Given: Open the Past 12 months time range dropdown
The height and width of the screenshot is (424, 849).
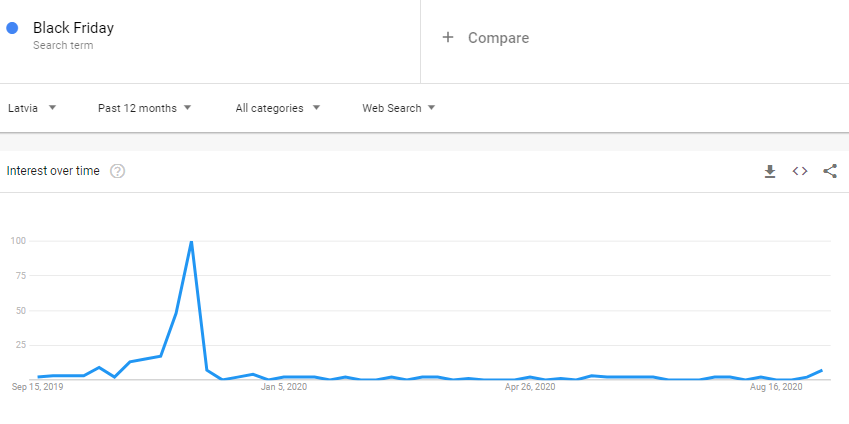Looking at the screenshot, I should click(145, 108).
